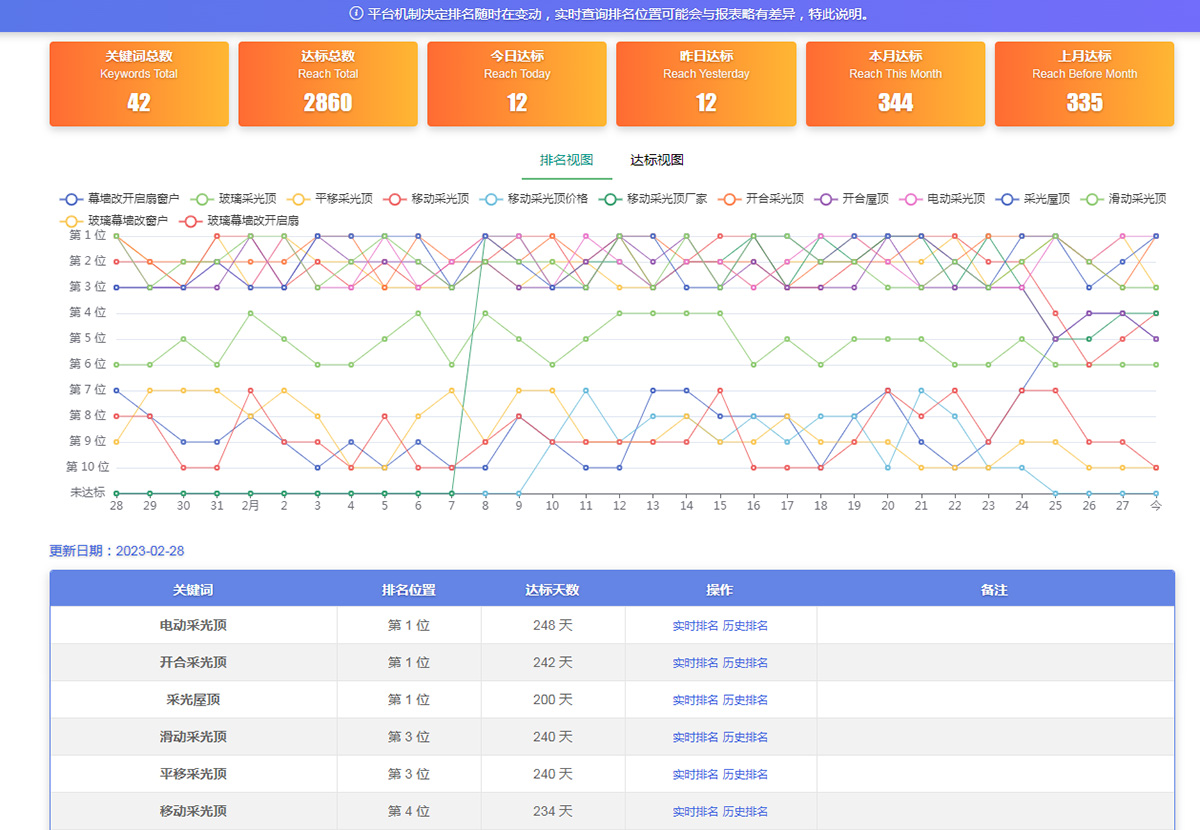Screen dimensions: 1200x830
Task: Toggle the 幕墙改开启扇窗户 legend series
Action: 120,199
